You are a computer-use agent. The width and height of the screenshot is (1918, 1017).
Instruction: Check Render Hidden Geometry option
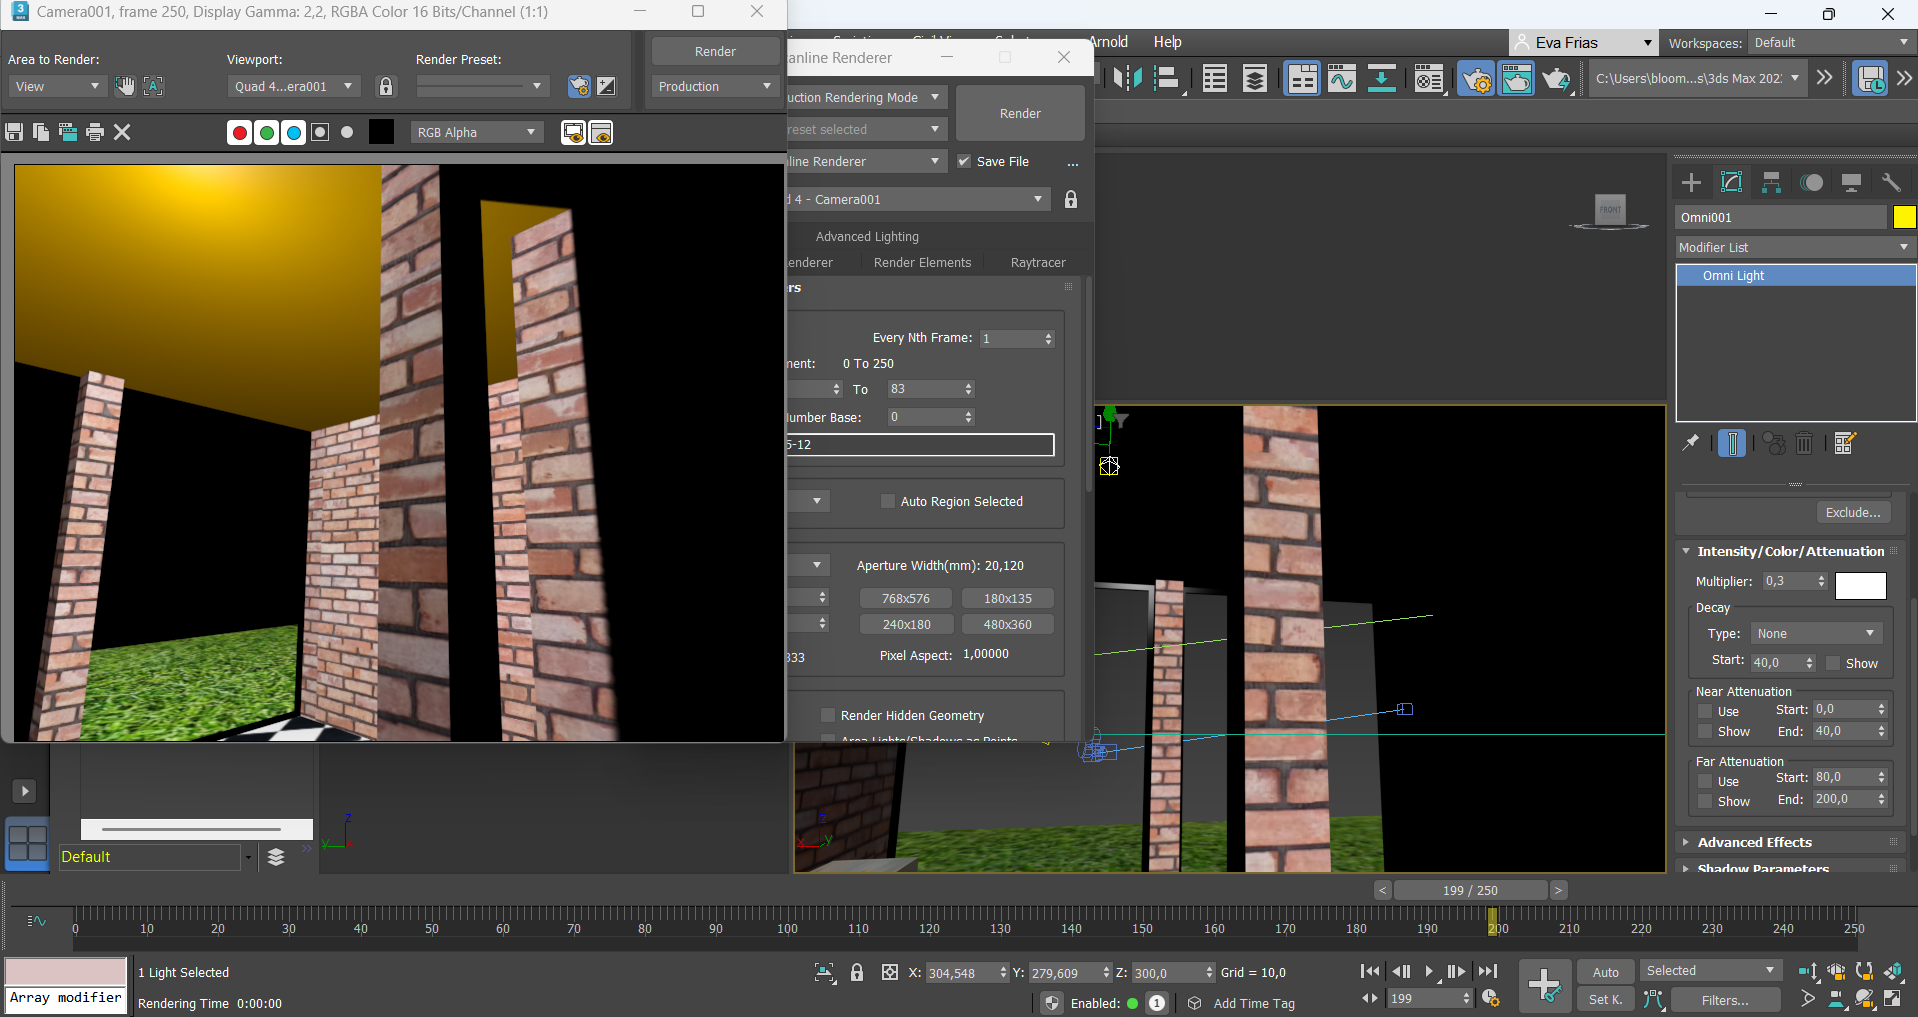click(x=827, y=715)
